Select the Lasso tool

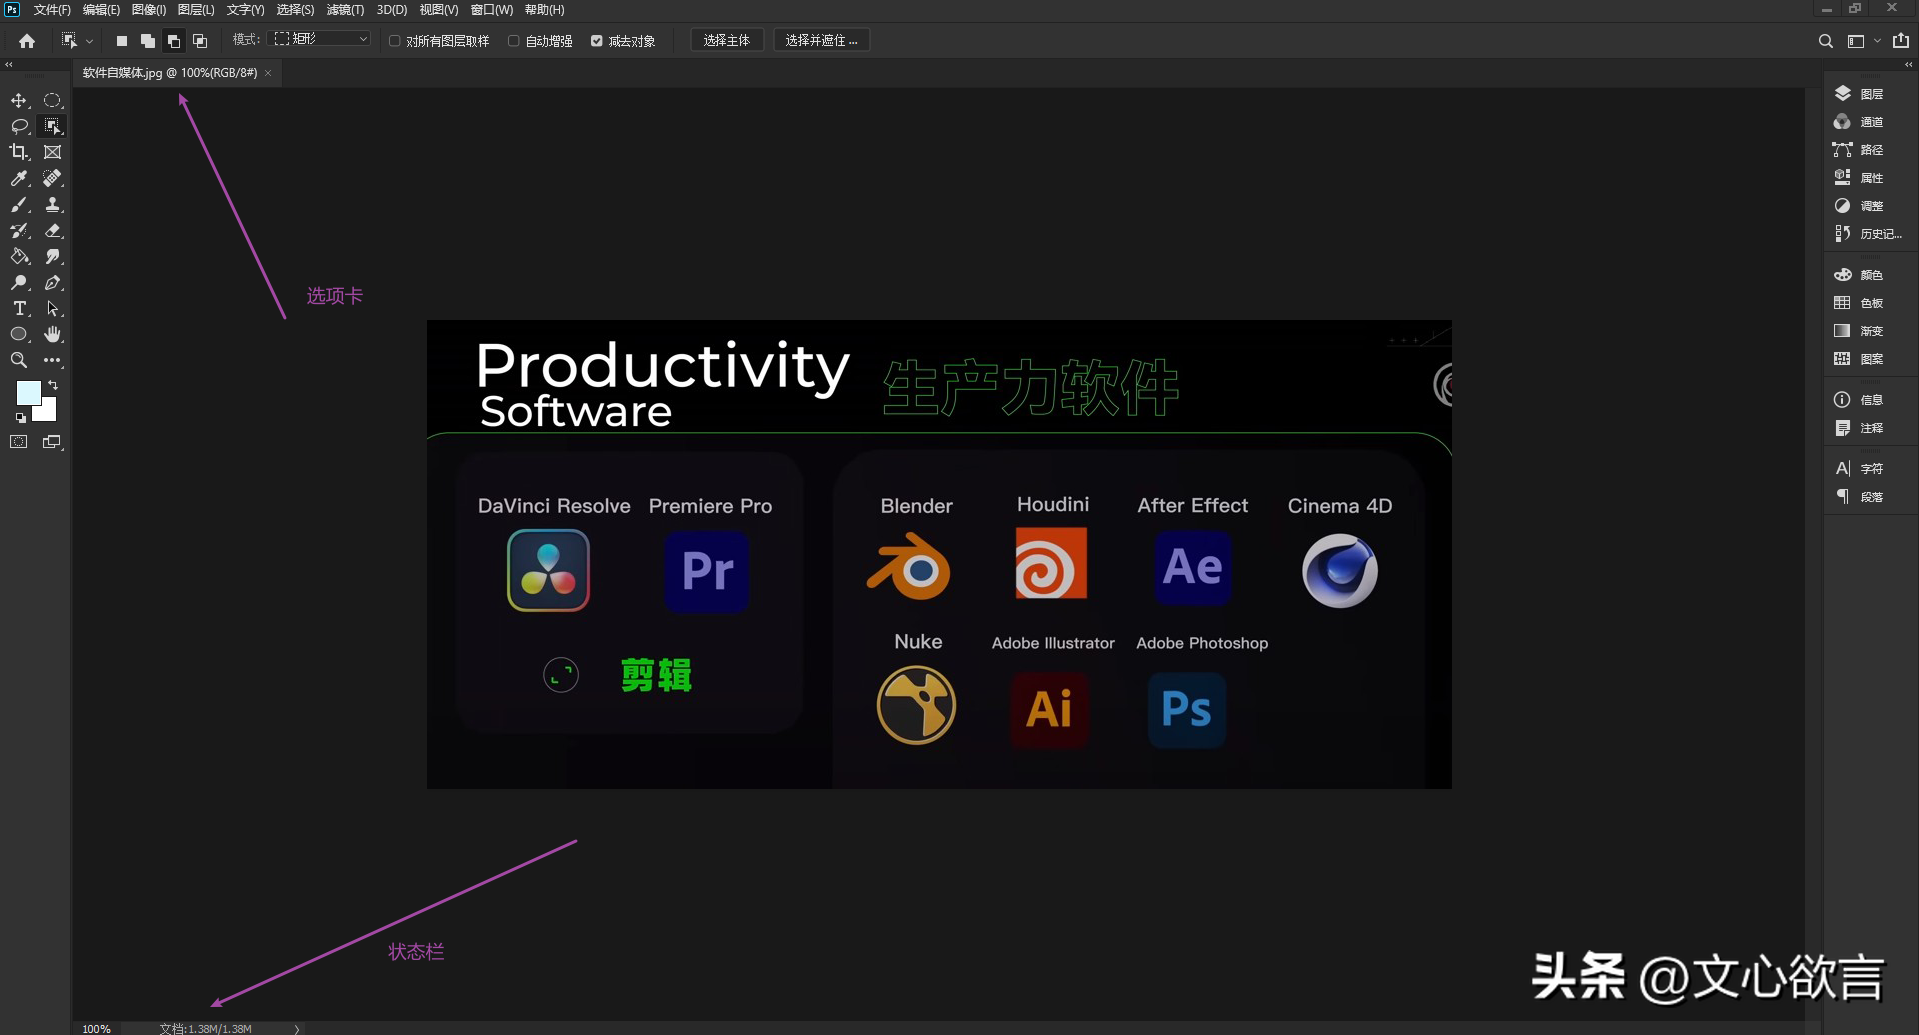pos(19,126)
